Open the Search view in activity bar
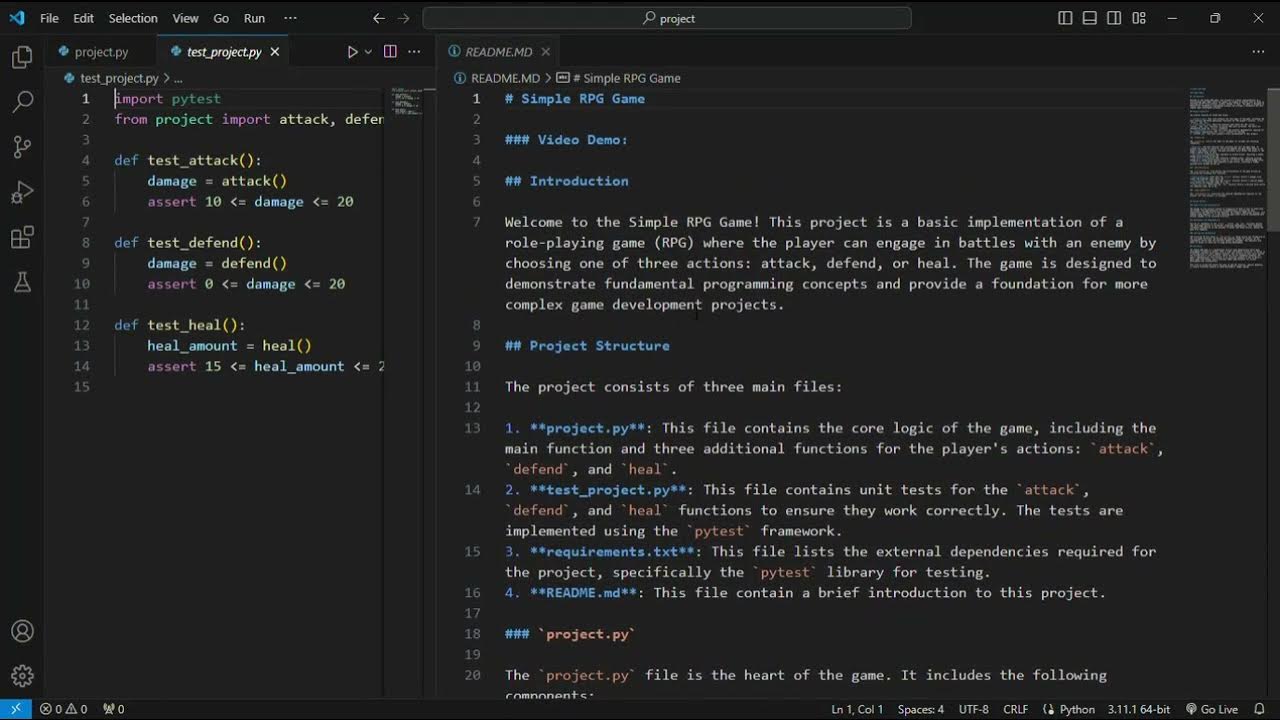This screenshot has width=1280, height=720. [x=22, y=101]
